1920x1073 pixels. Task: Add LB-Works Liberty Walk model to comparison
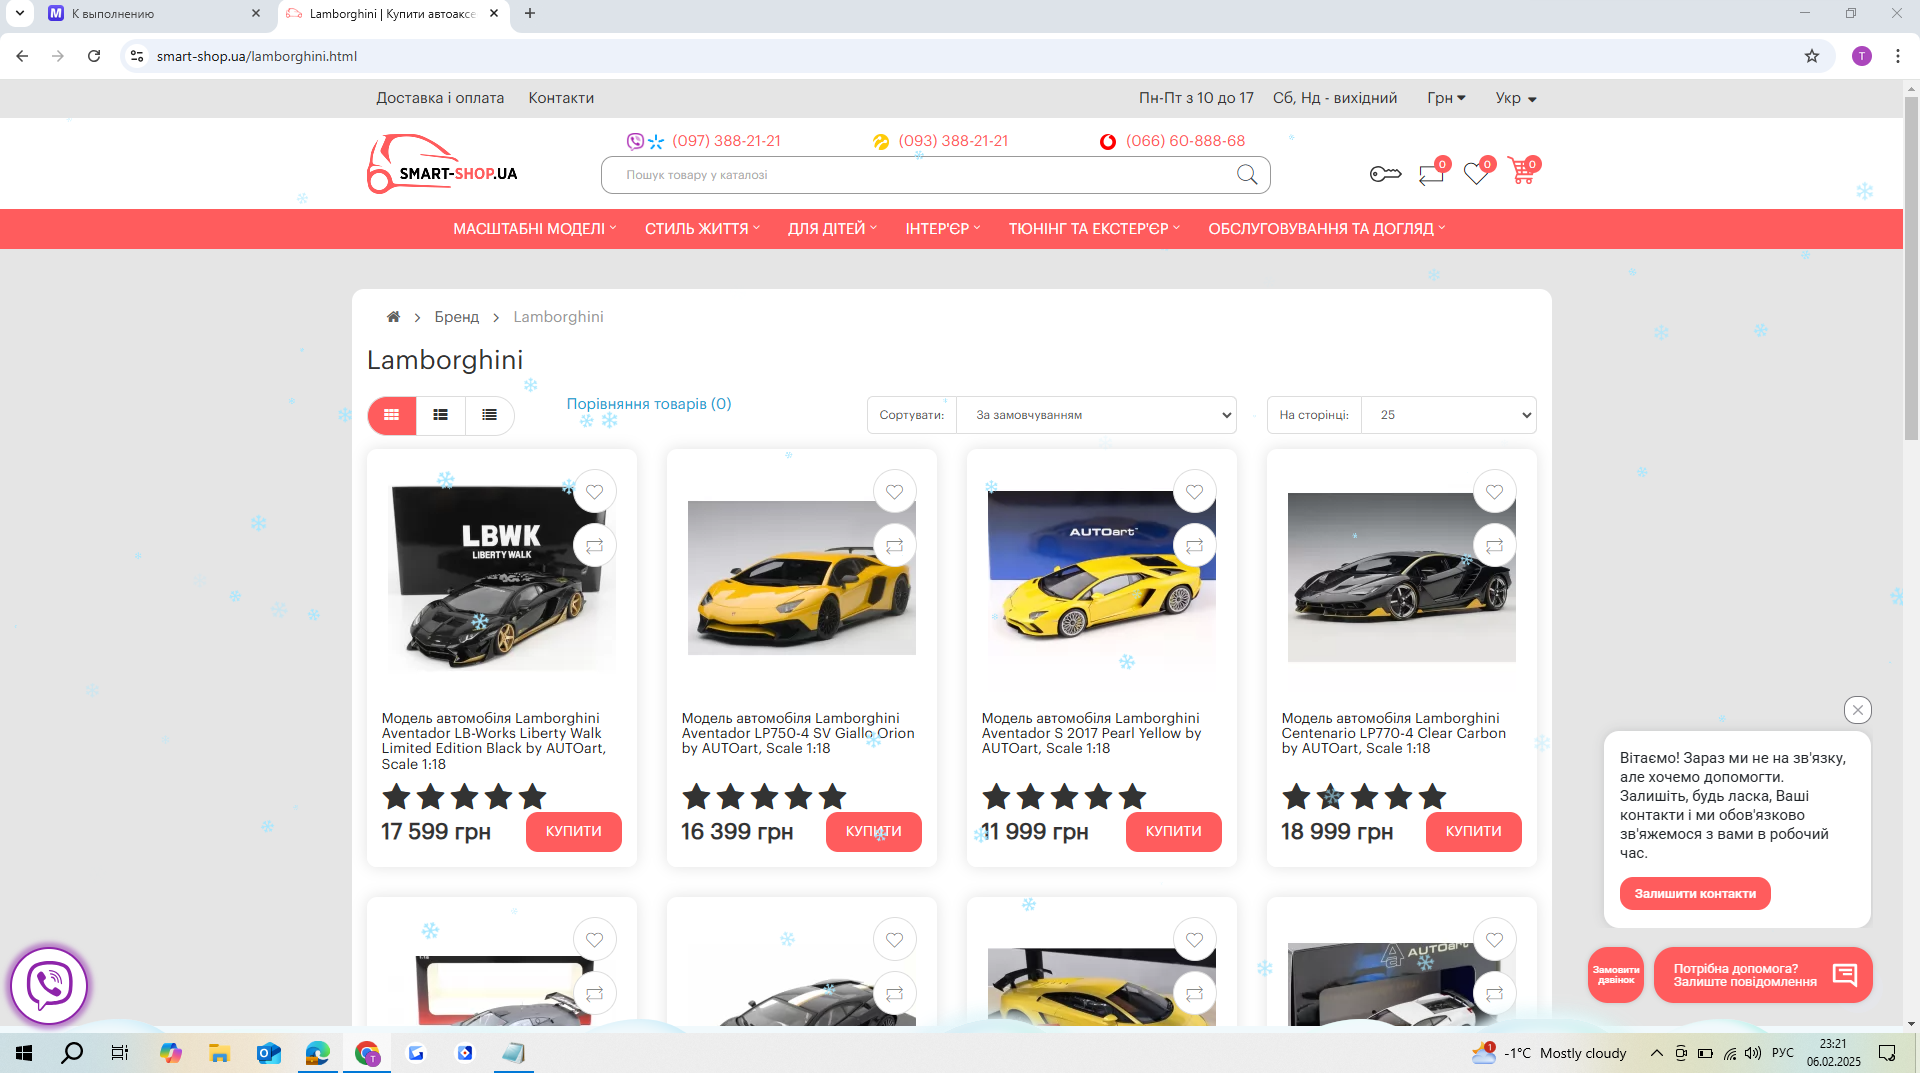pos(595,546)
